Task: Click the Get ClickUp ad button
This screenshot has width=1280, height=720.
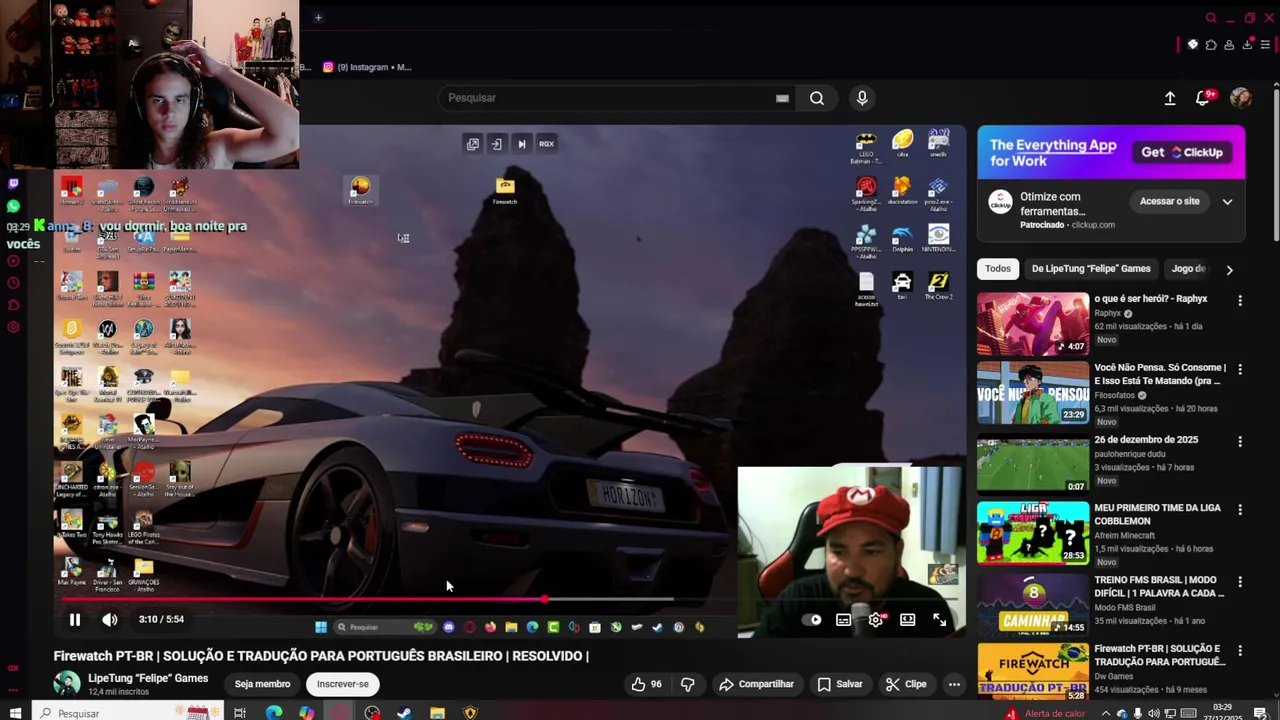Action: (x=1182, y=152)
